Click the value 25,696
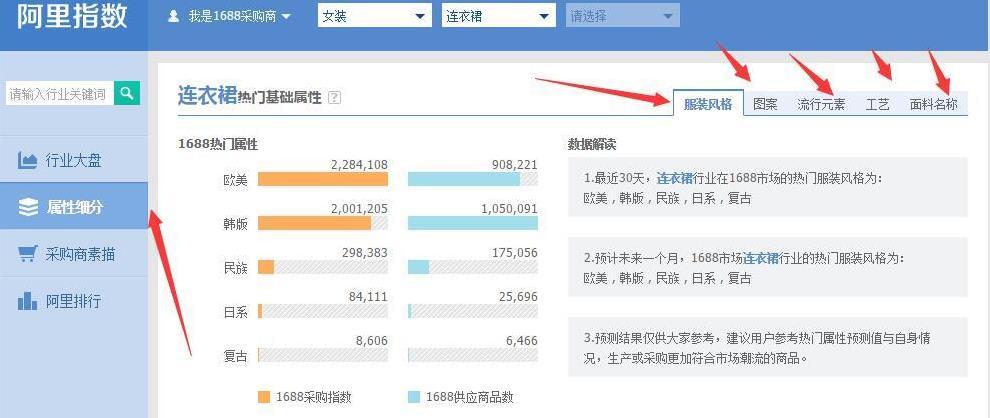 point(518,296)
